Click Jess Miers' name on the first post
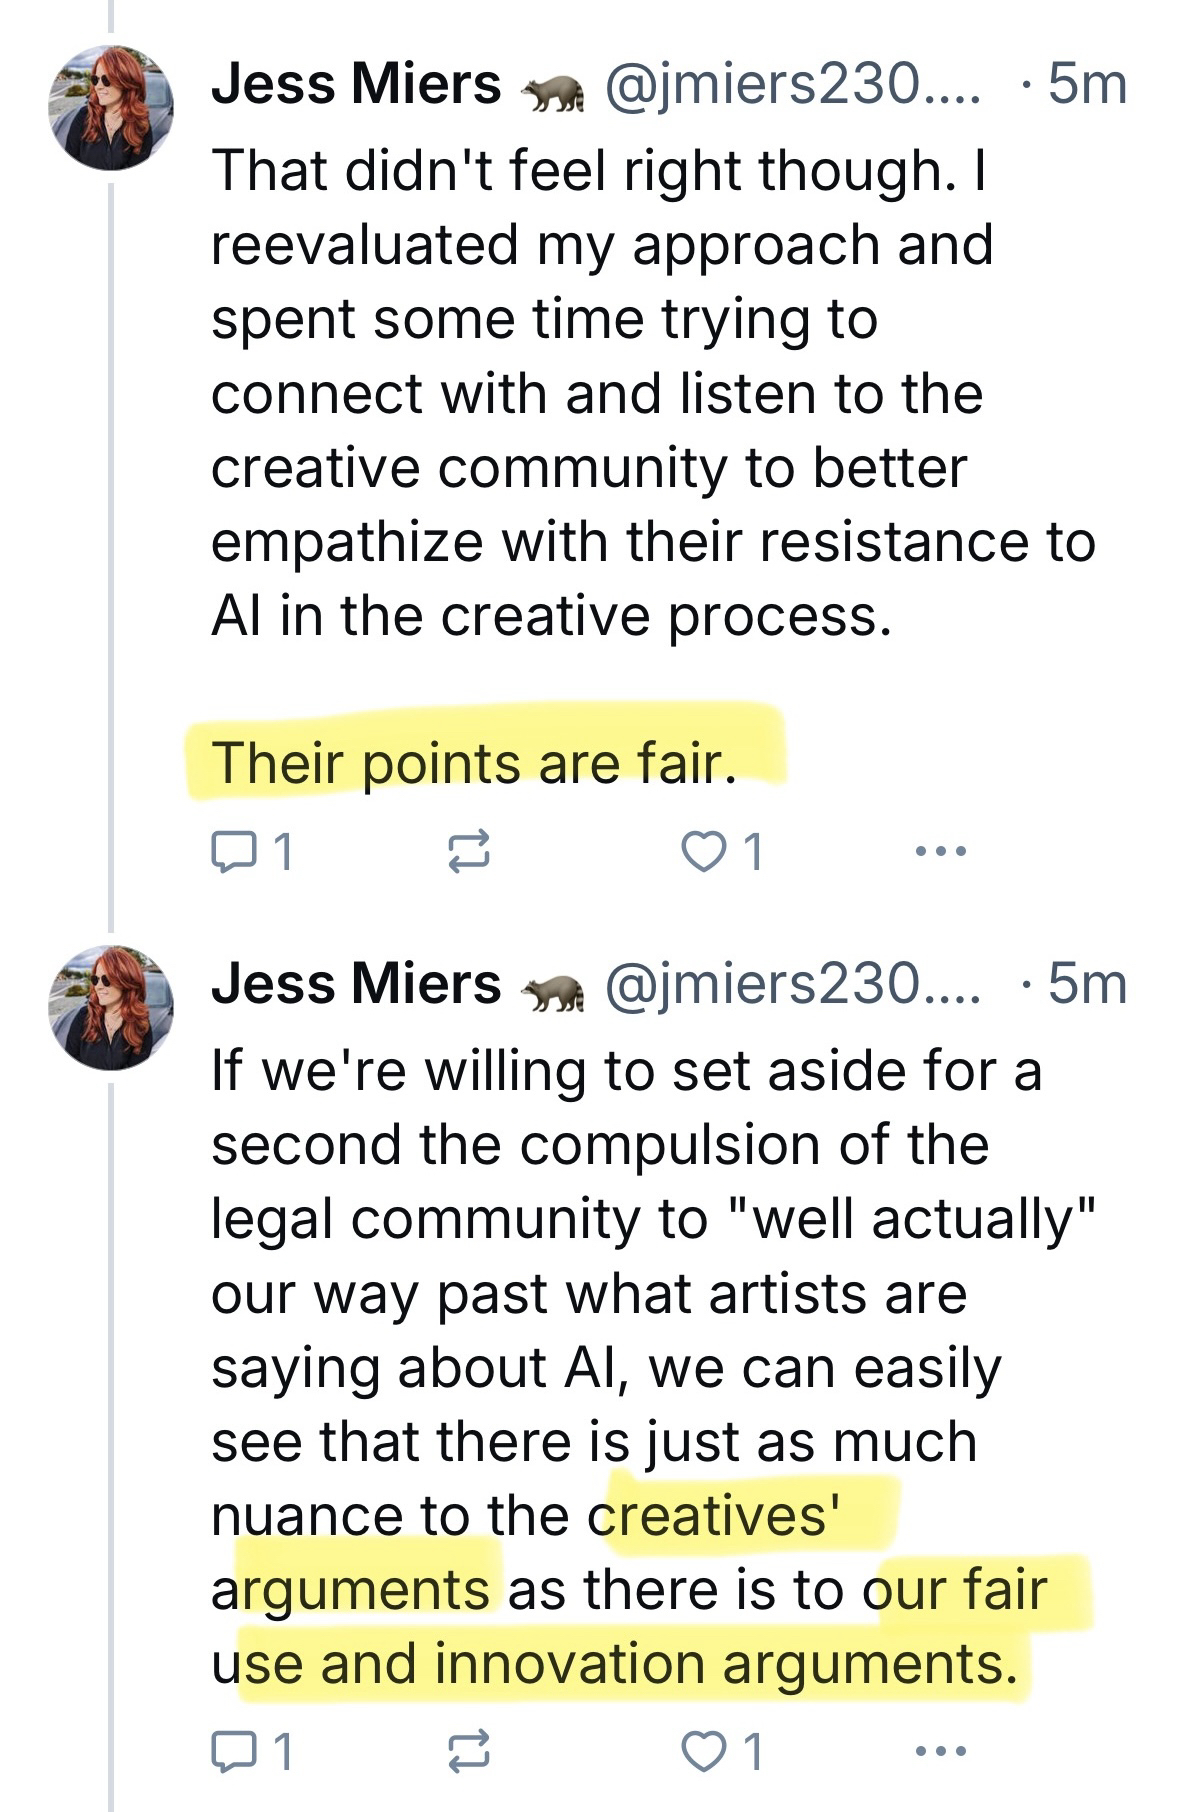Image resolution: width=1179 pixels, height=1812 pixels. tap(356, 84)
